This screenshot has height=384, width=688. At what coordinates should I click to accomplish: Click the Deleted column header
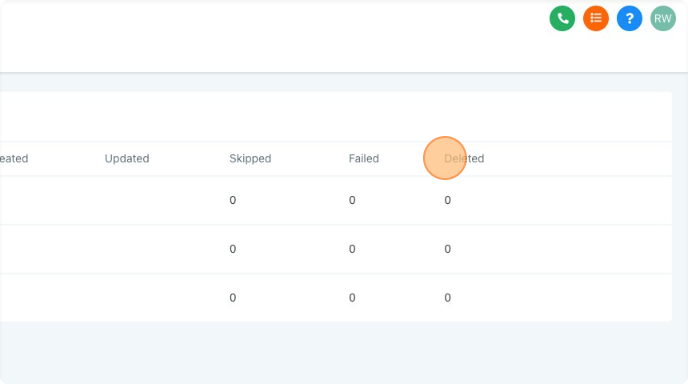click(464, 158)
